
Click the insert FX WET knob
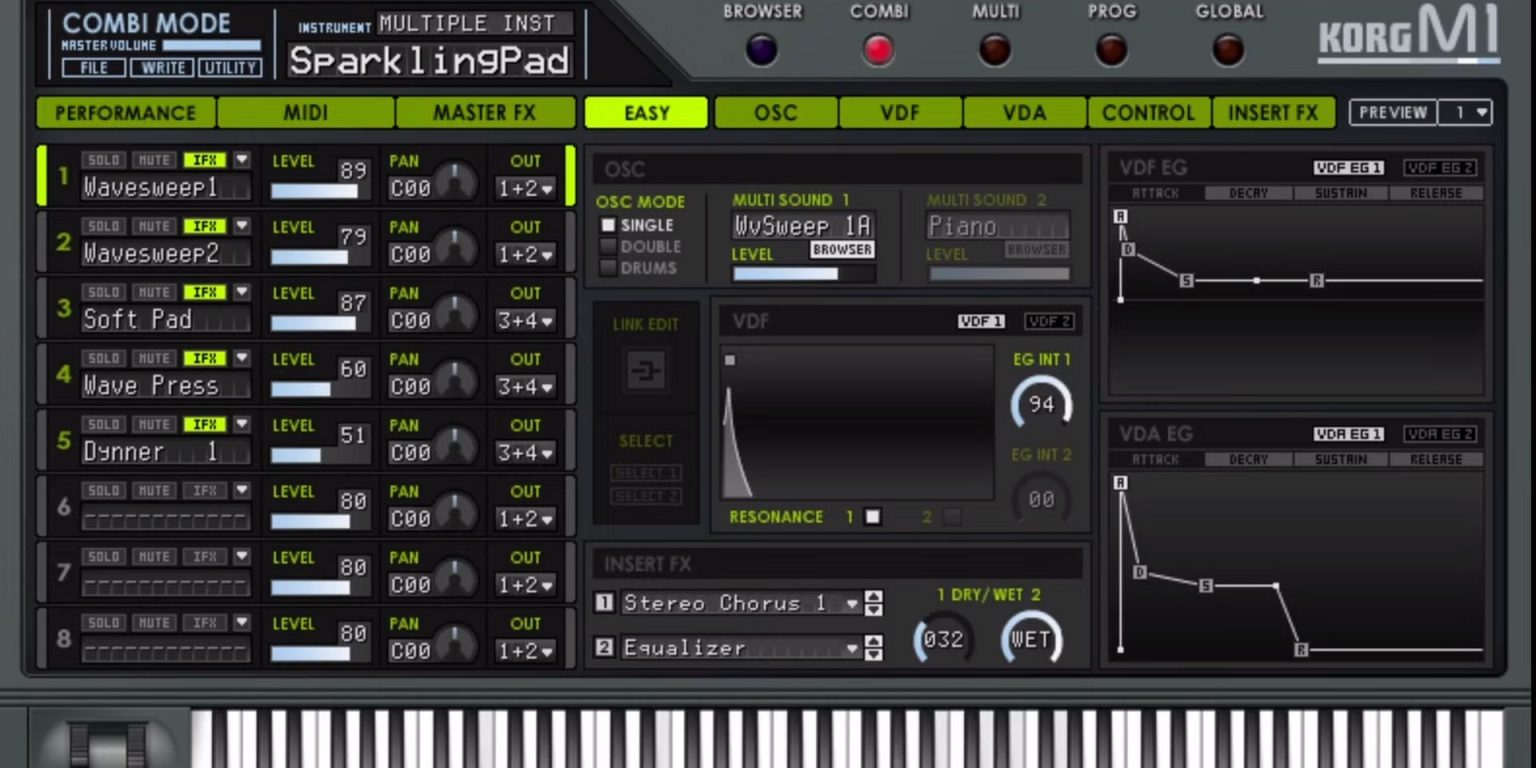(x=1031, y=640)
